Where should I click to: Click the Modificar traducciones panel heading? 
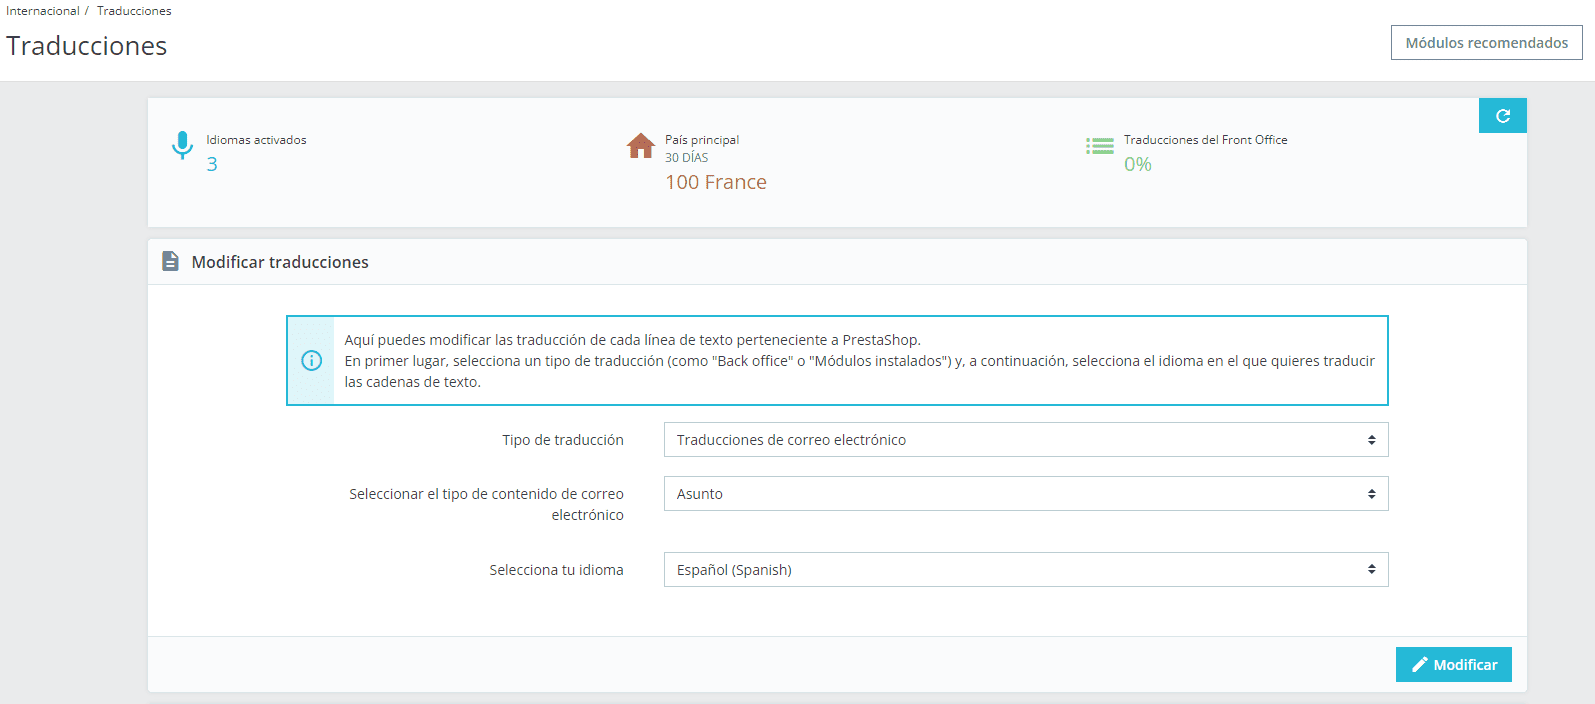(280, 262)
